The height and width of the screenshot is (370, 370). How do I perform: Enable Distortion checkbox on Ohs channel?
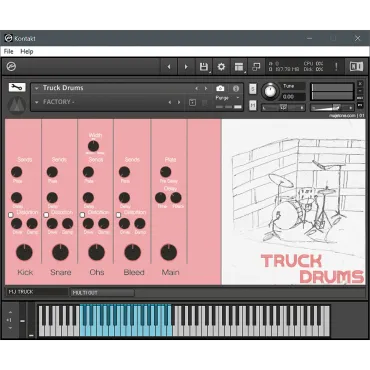coord(82,215)
